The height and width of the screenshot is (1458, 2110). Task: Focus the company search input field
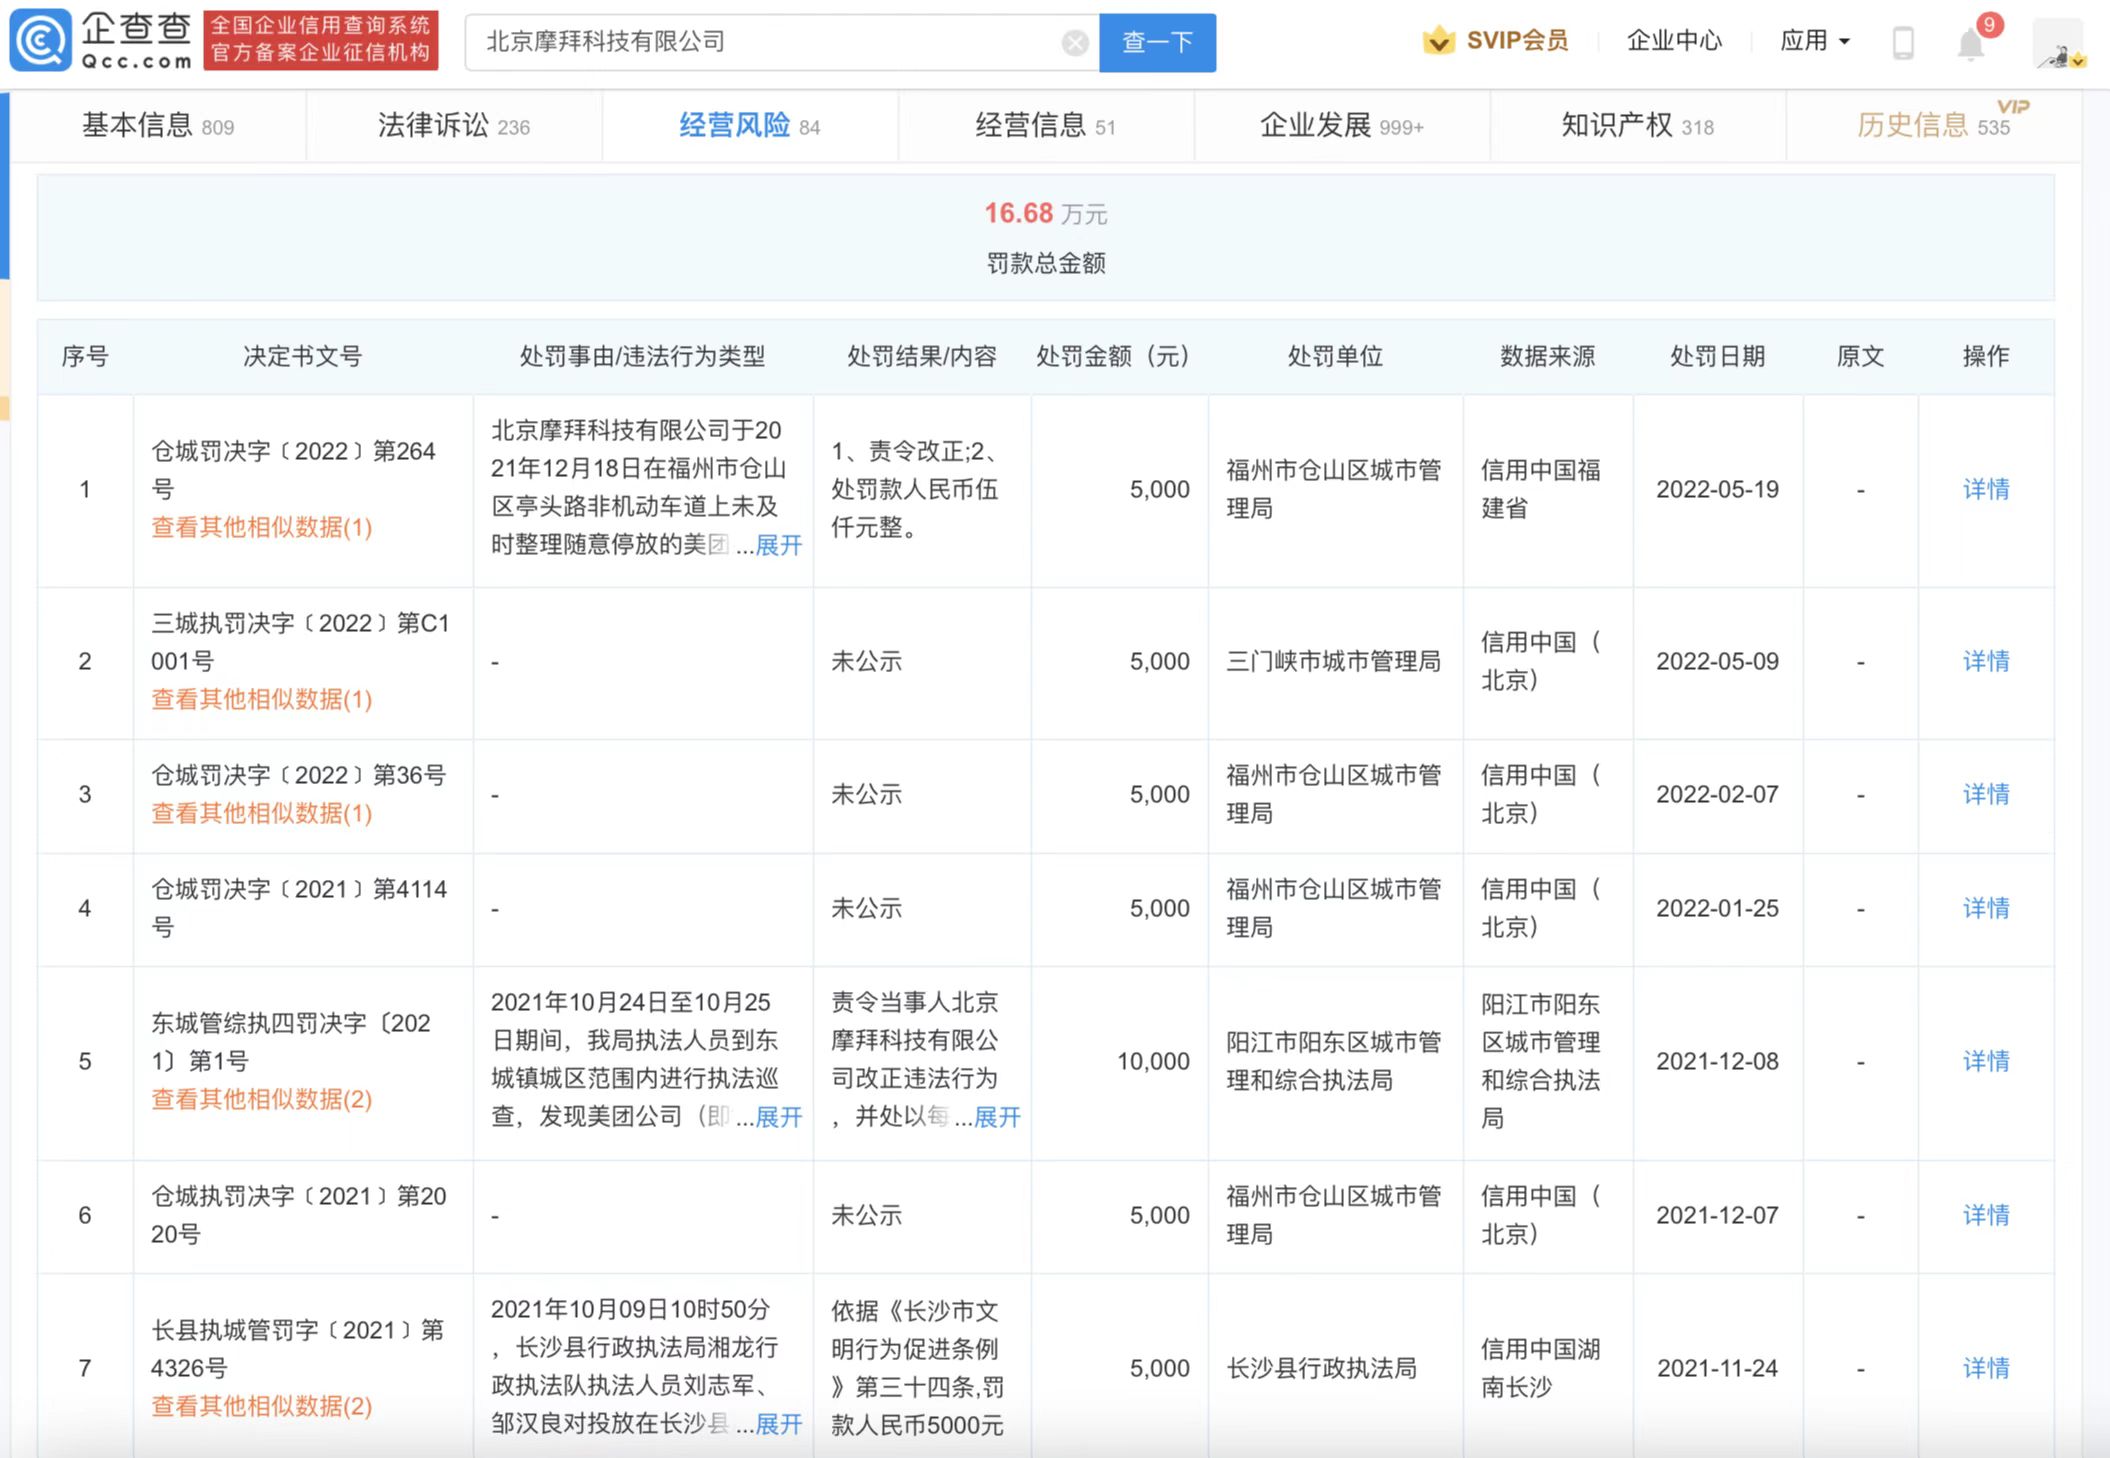760,43
